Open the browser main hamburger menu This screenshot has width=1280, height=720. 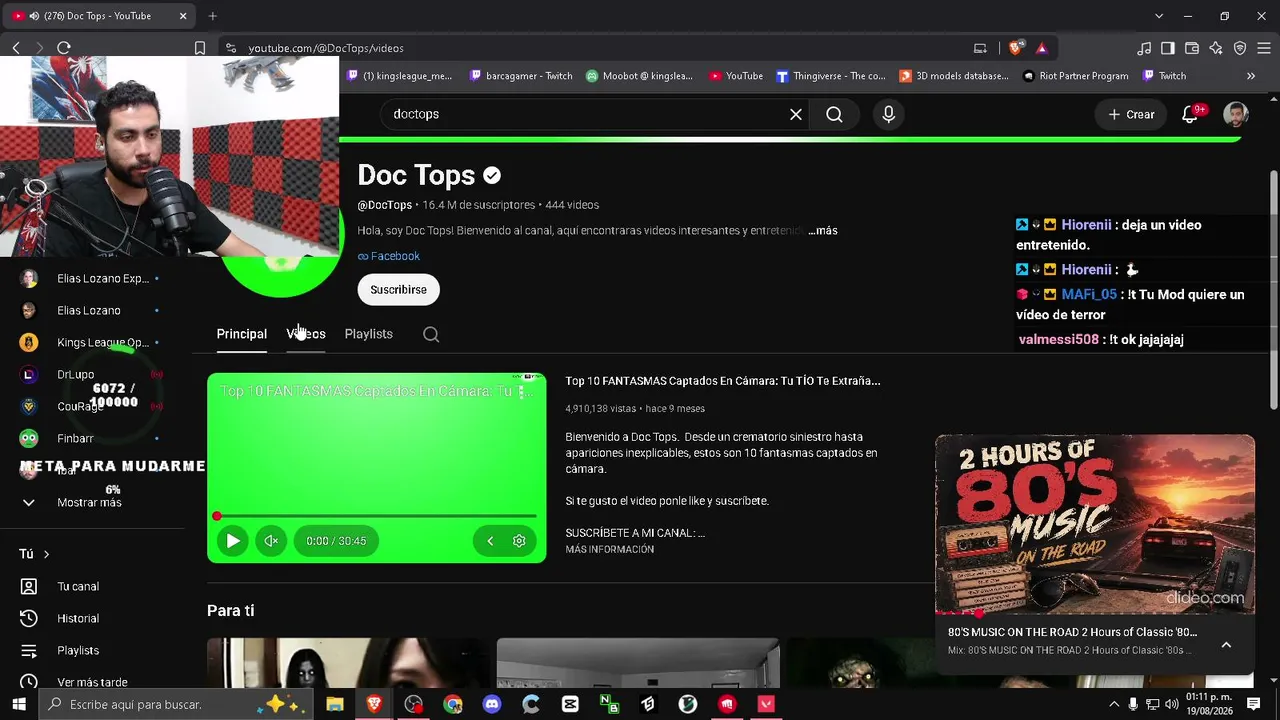(x=1264, y=48)
